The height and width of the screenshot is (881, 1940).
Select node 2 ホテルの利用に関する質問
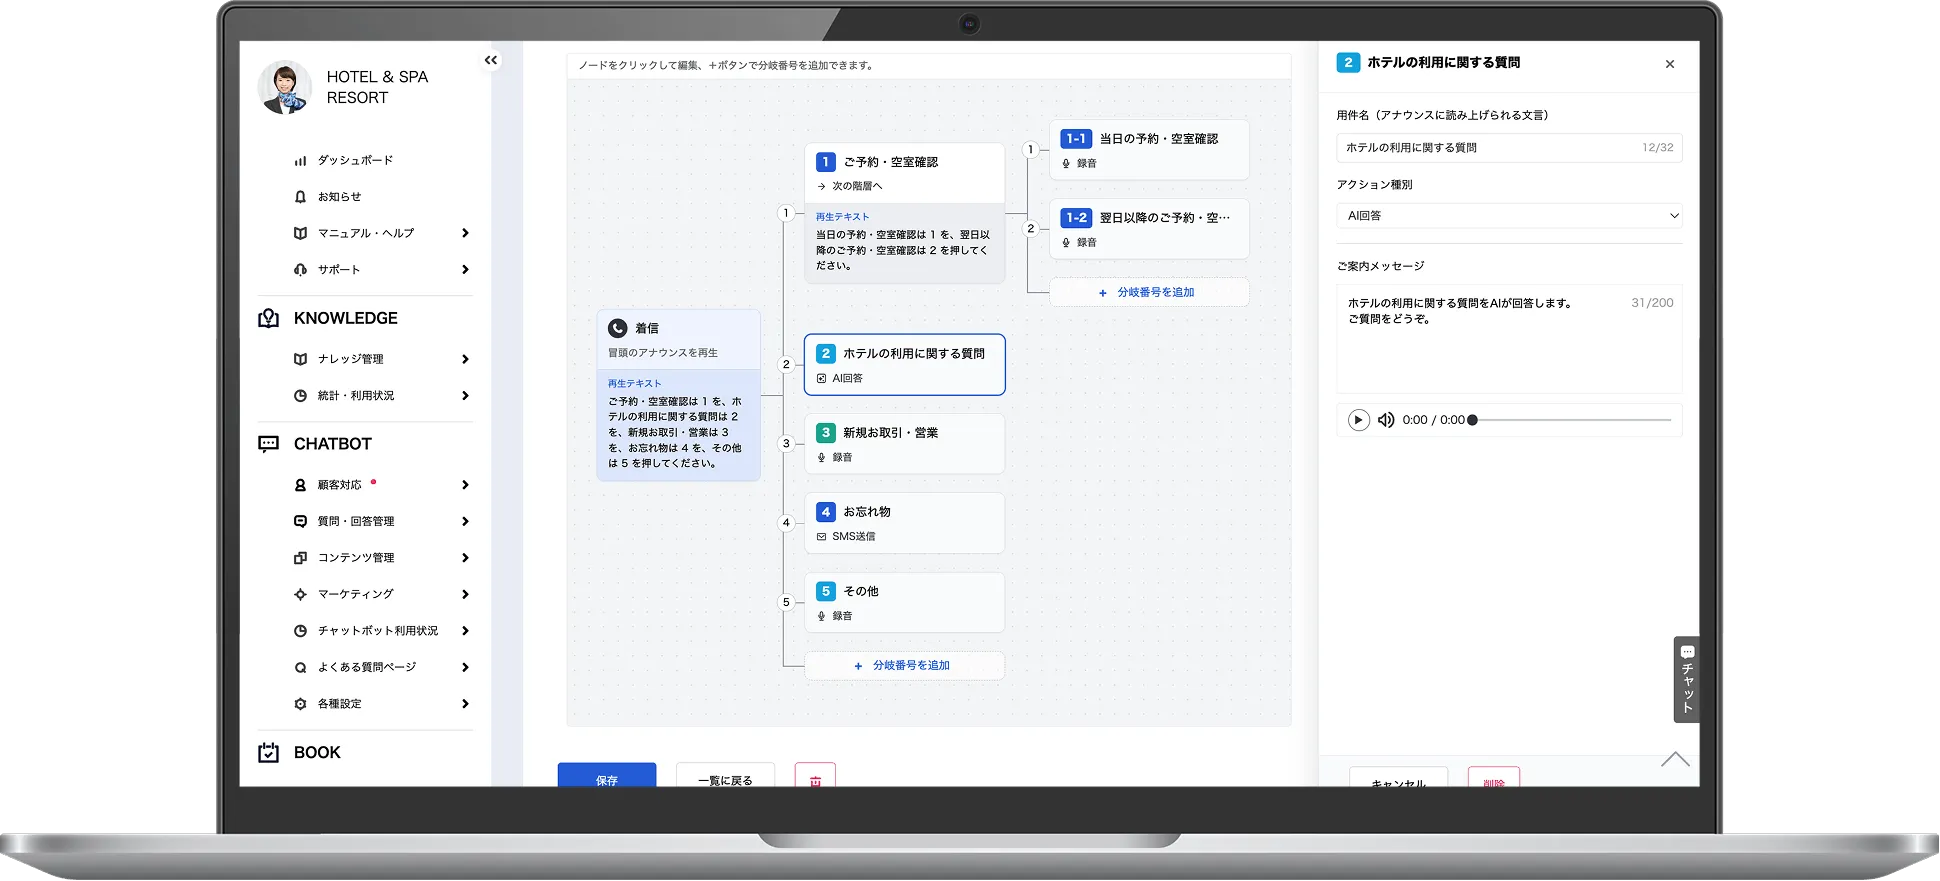click(x=904, y=365)
